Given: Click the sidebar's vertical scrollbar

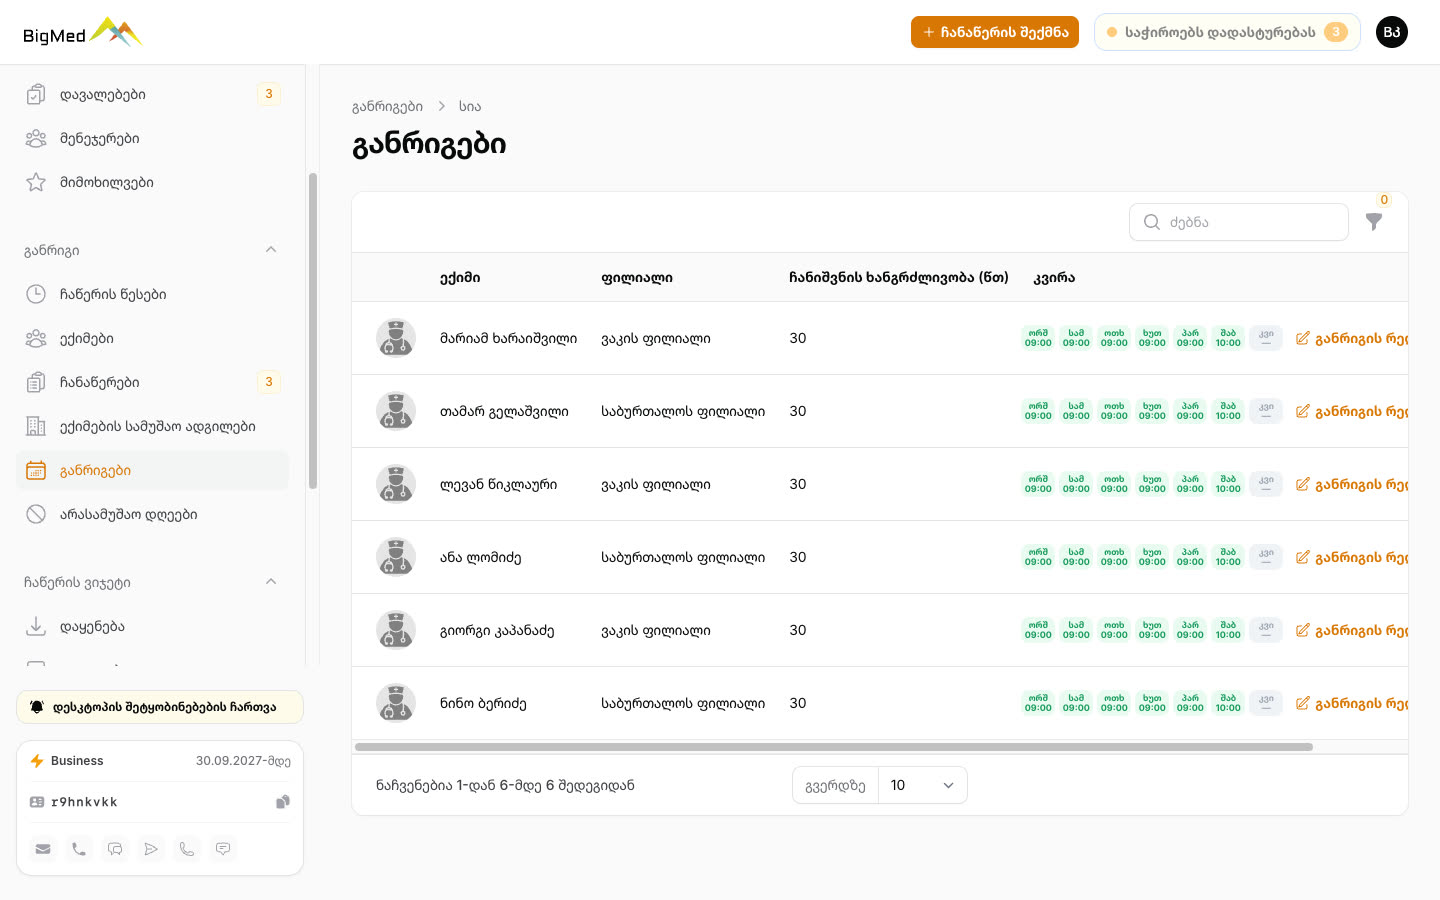Looking at the screenshot, I should [x=313, y=331].
